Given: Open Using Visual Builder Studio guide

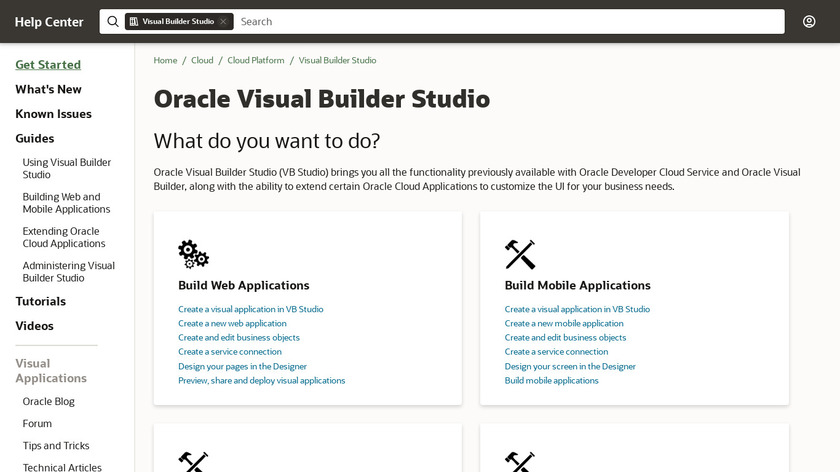Looking at the screenshot, I should (x=67, y=168).
